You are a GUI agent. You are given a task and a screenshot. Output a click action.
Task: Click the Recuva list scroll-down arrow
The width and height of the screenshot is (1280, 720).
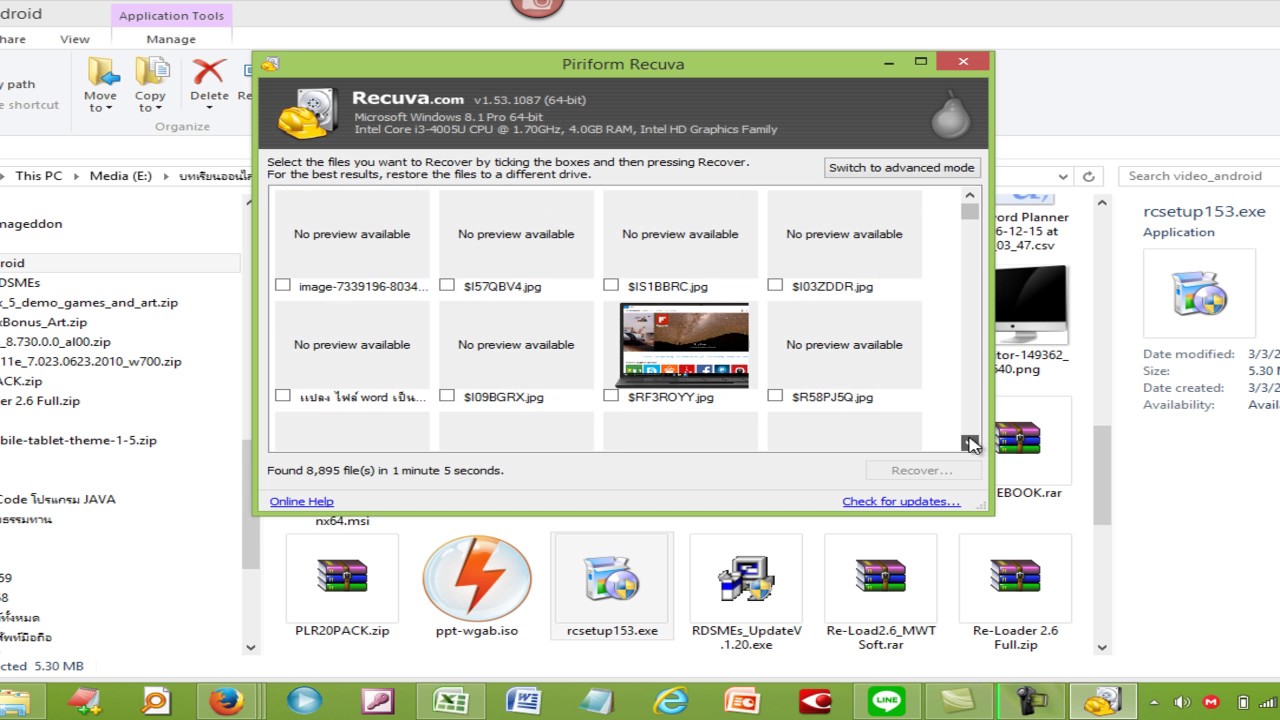970,442
